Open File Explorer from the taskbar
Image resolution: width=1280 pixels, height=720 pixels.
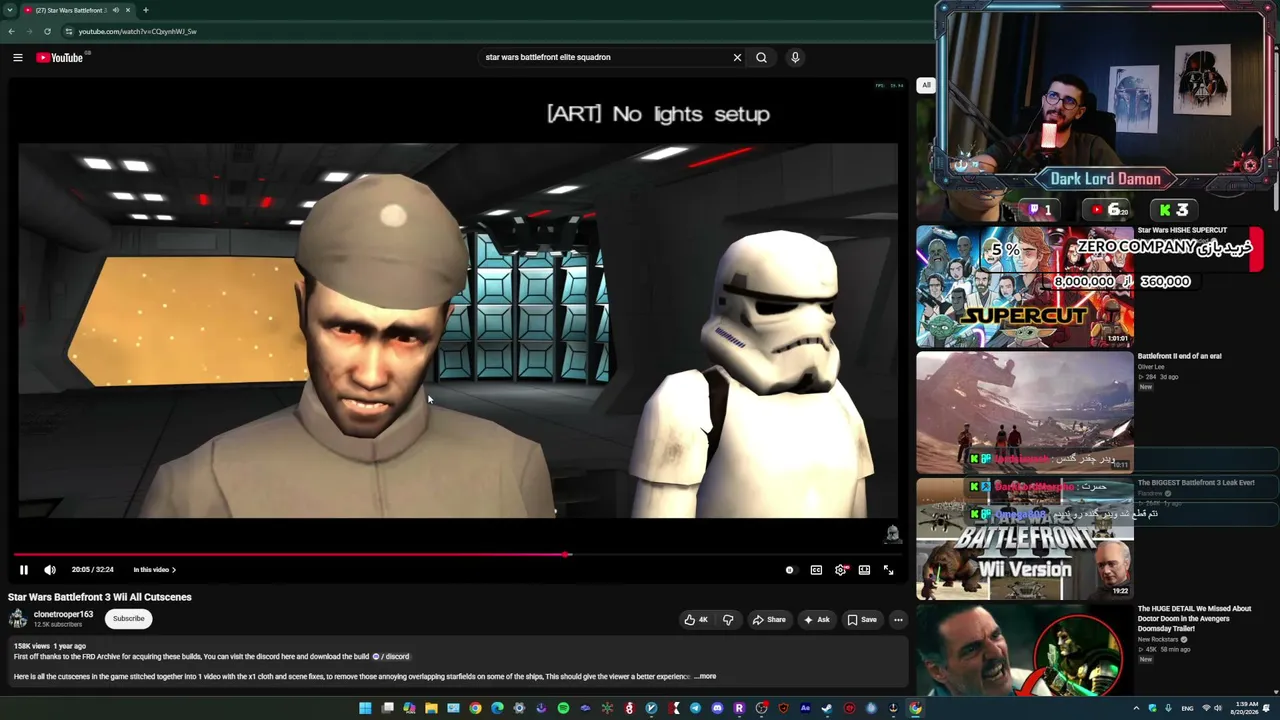(431, 709)
